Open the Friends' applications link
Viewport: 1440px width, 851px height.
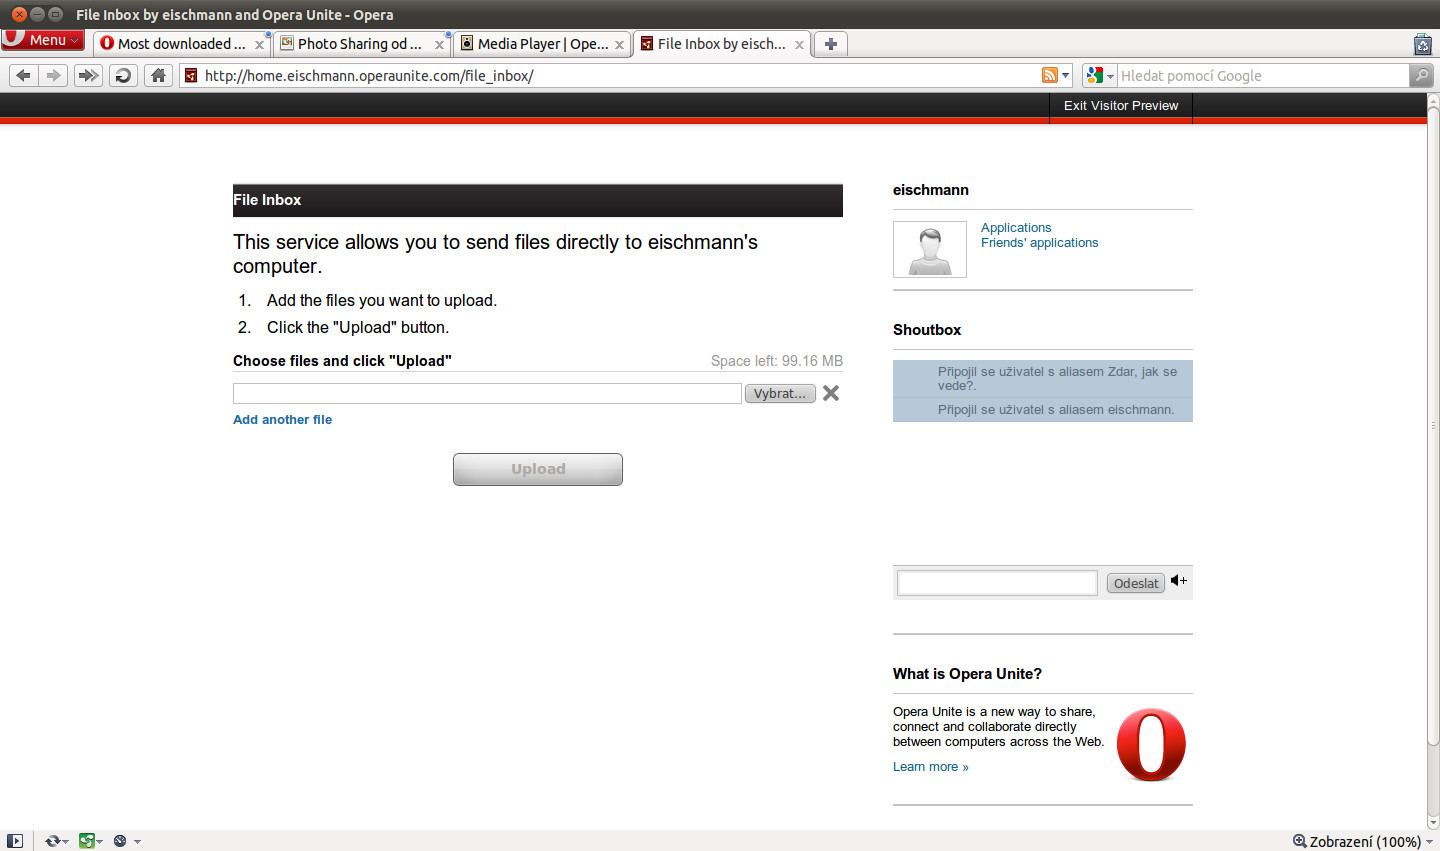tap(1039, 243)
